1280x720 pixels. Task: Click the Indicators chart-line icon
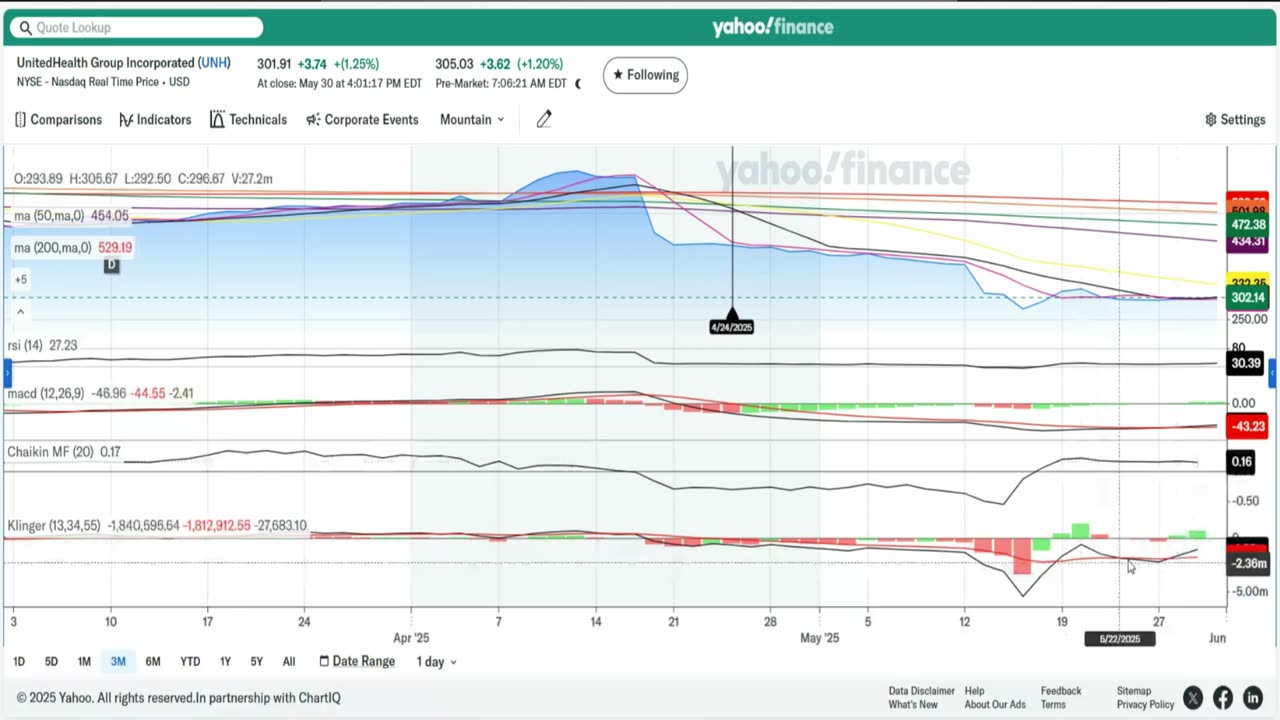pos(126,119)
